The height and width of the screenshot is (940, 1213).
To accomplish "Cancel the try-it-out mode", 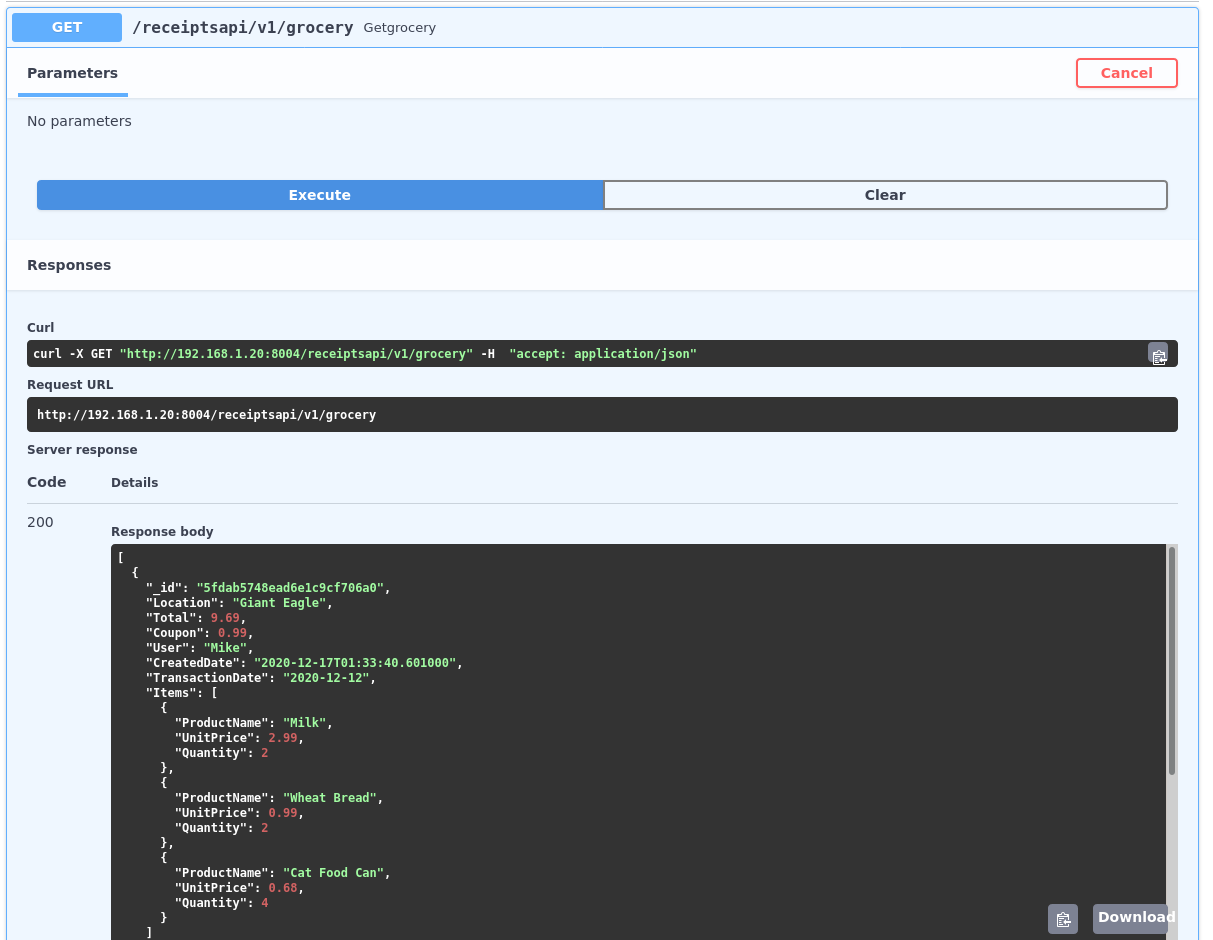I will [1126, 73].
